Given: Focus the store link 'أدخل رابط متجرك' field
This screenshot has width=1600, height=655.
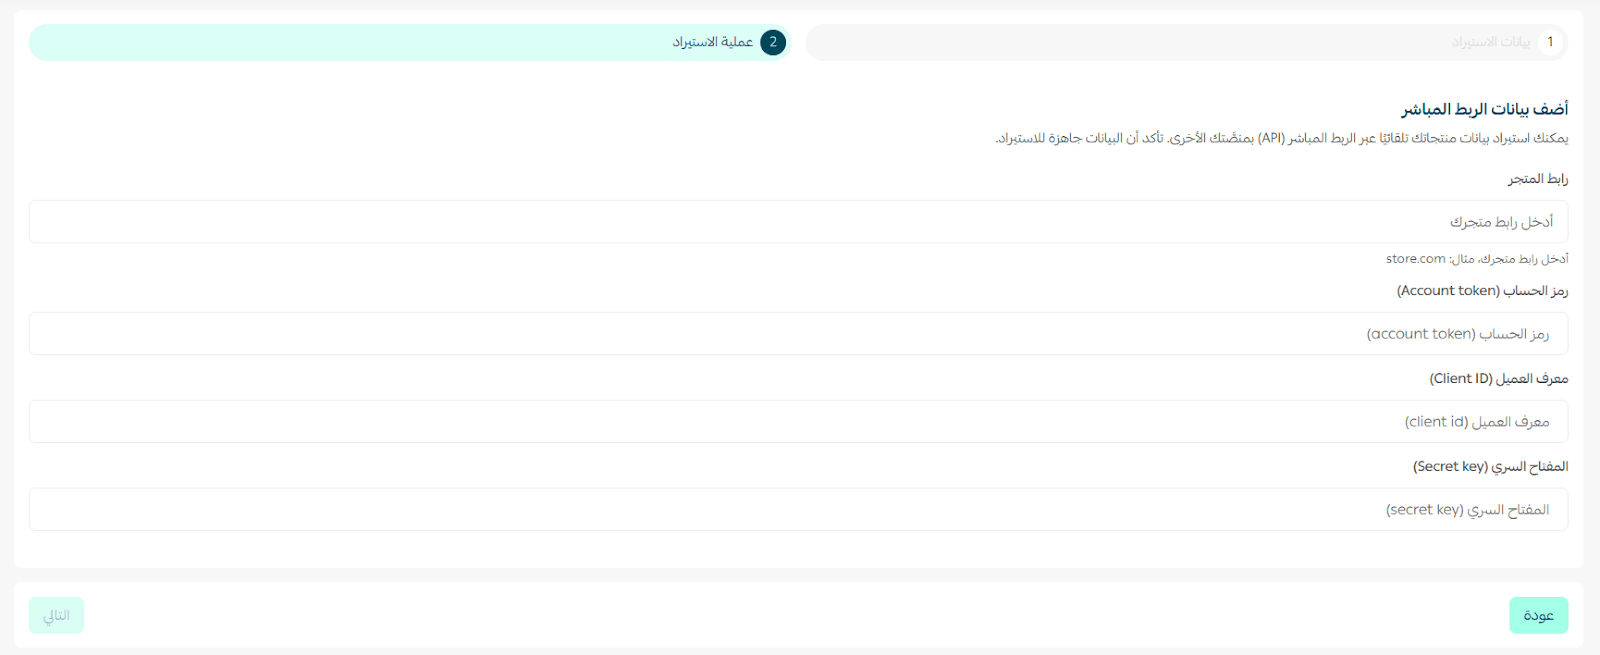Looking at the screenshot, I should point(798,221).
